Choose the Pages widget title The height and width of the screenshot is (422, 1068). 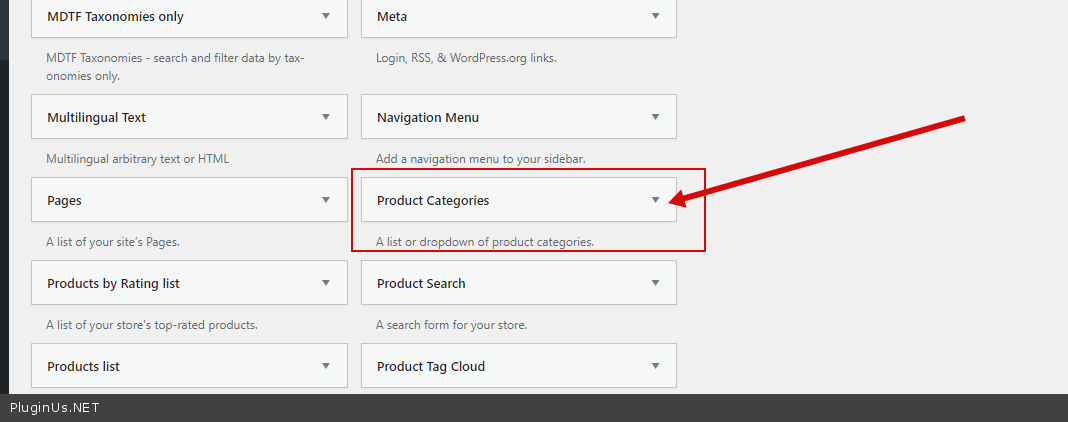[64, 200]
